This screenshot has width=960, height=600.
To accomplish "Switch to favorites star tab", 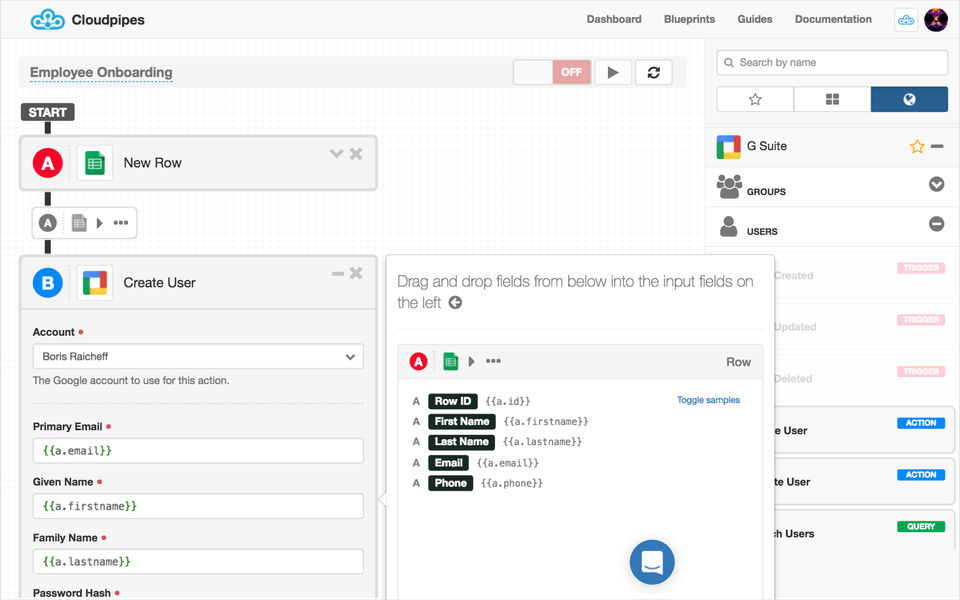I will 755,99.
